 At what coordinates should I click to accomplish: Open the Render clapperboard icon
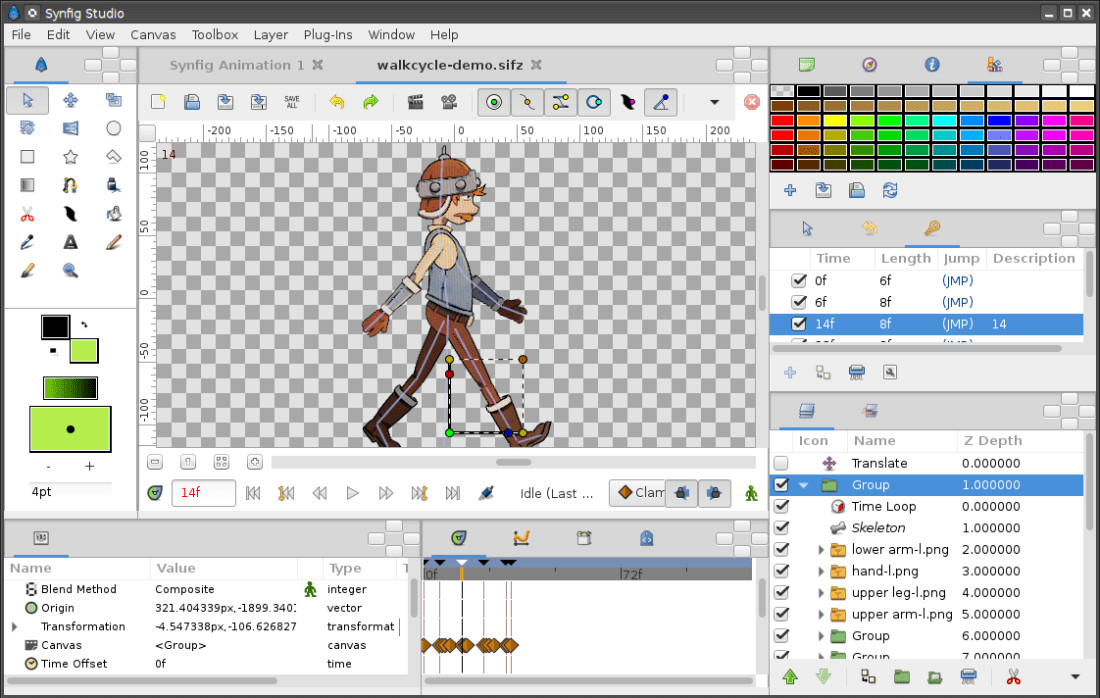point(415,102)
